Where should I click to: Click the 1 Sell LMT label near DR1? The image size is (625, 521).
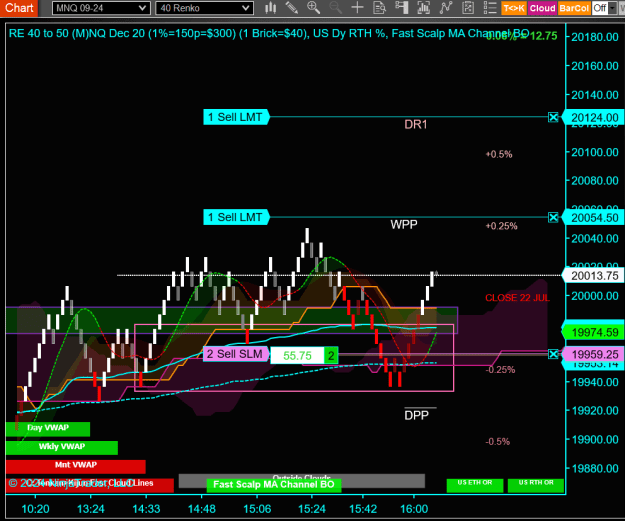pos(236,117)
